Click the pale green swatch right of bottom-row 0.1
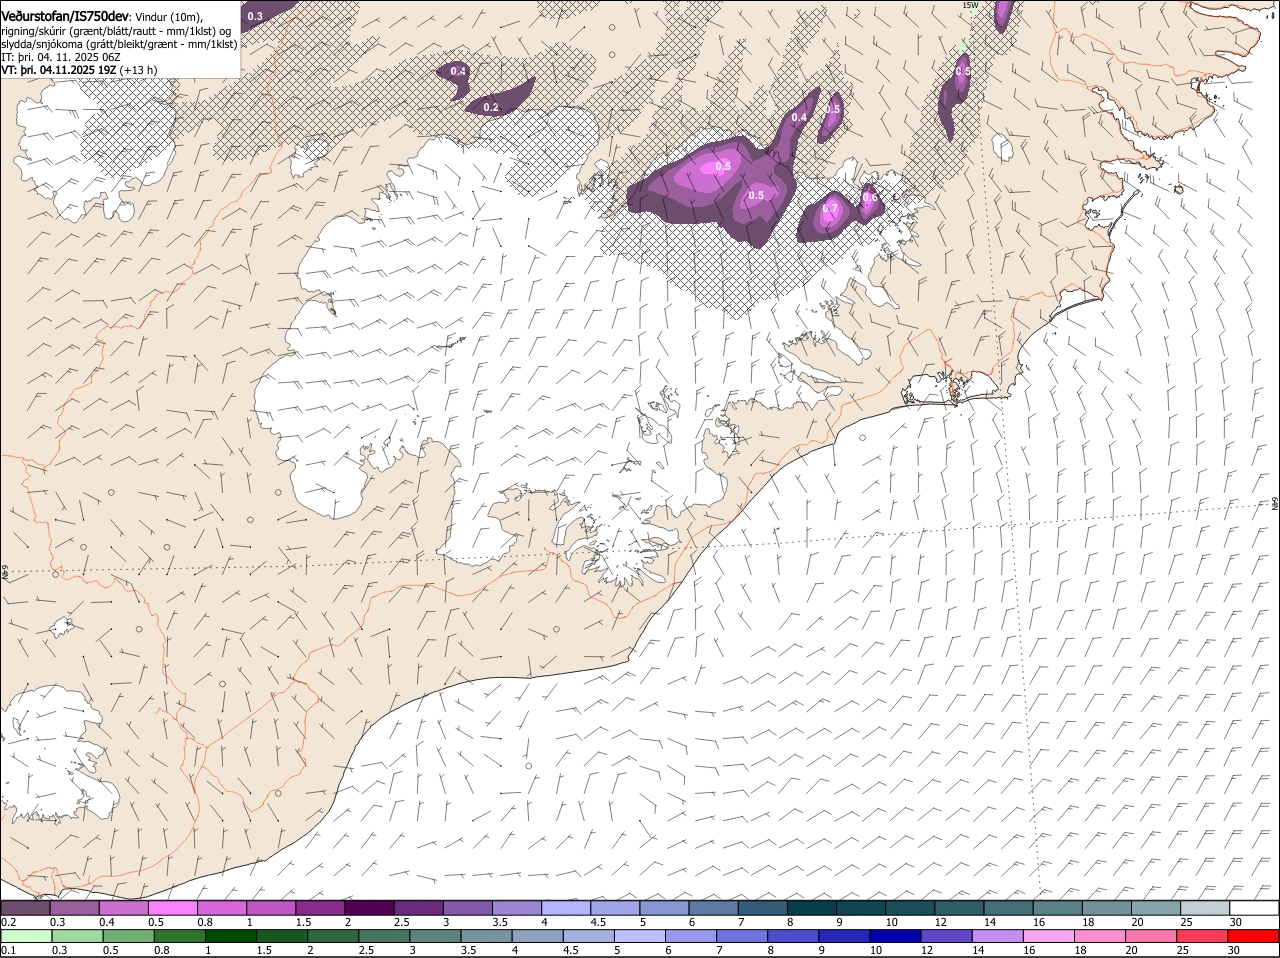1280x958 pixels. pyautogui.click(x=25, y=936)
